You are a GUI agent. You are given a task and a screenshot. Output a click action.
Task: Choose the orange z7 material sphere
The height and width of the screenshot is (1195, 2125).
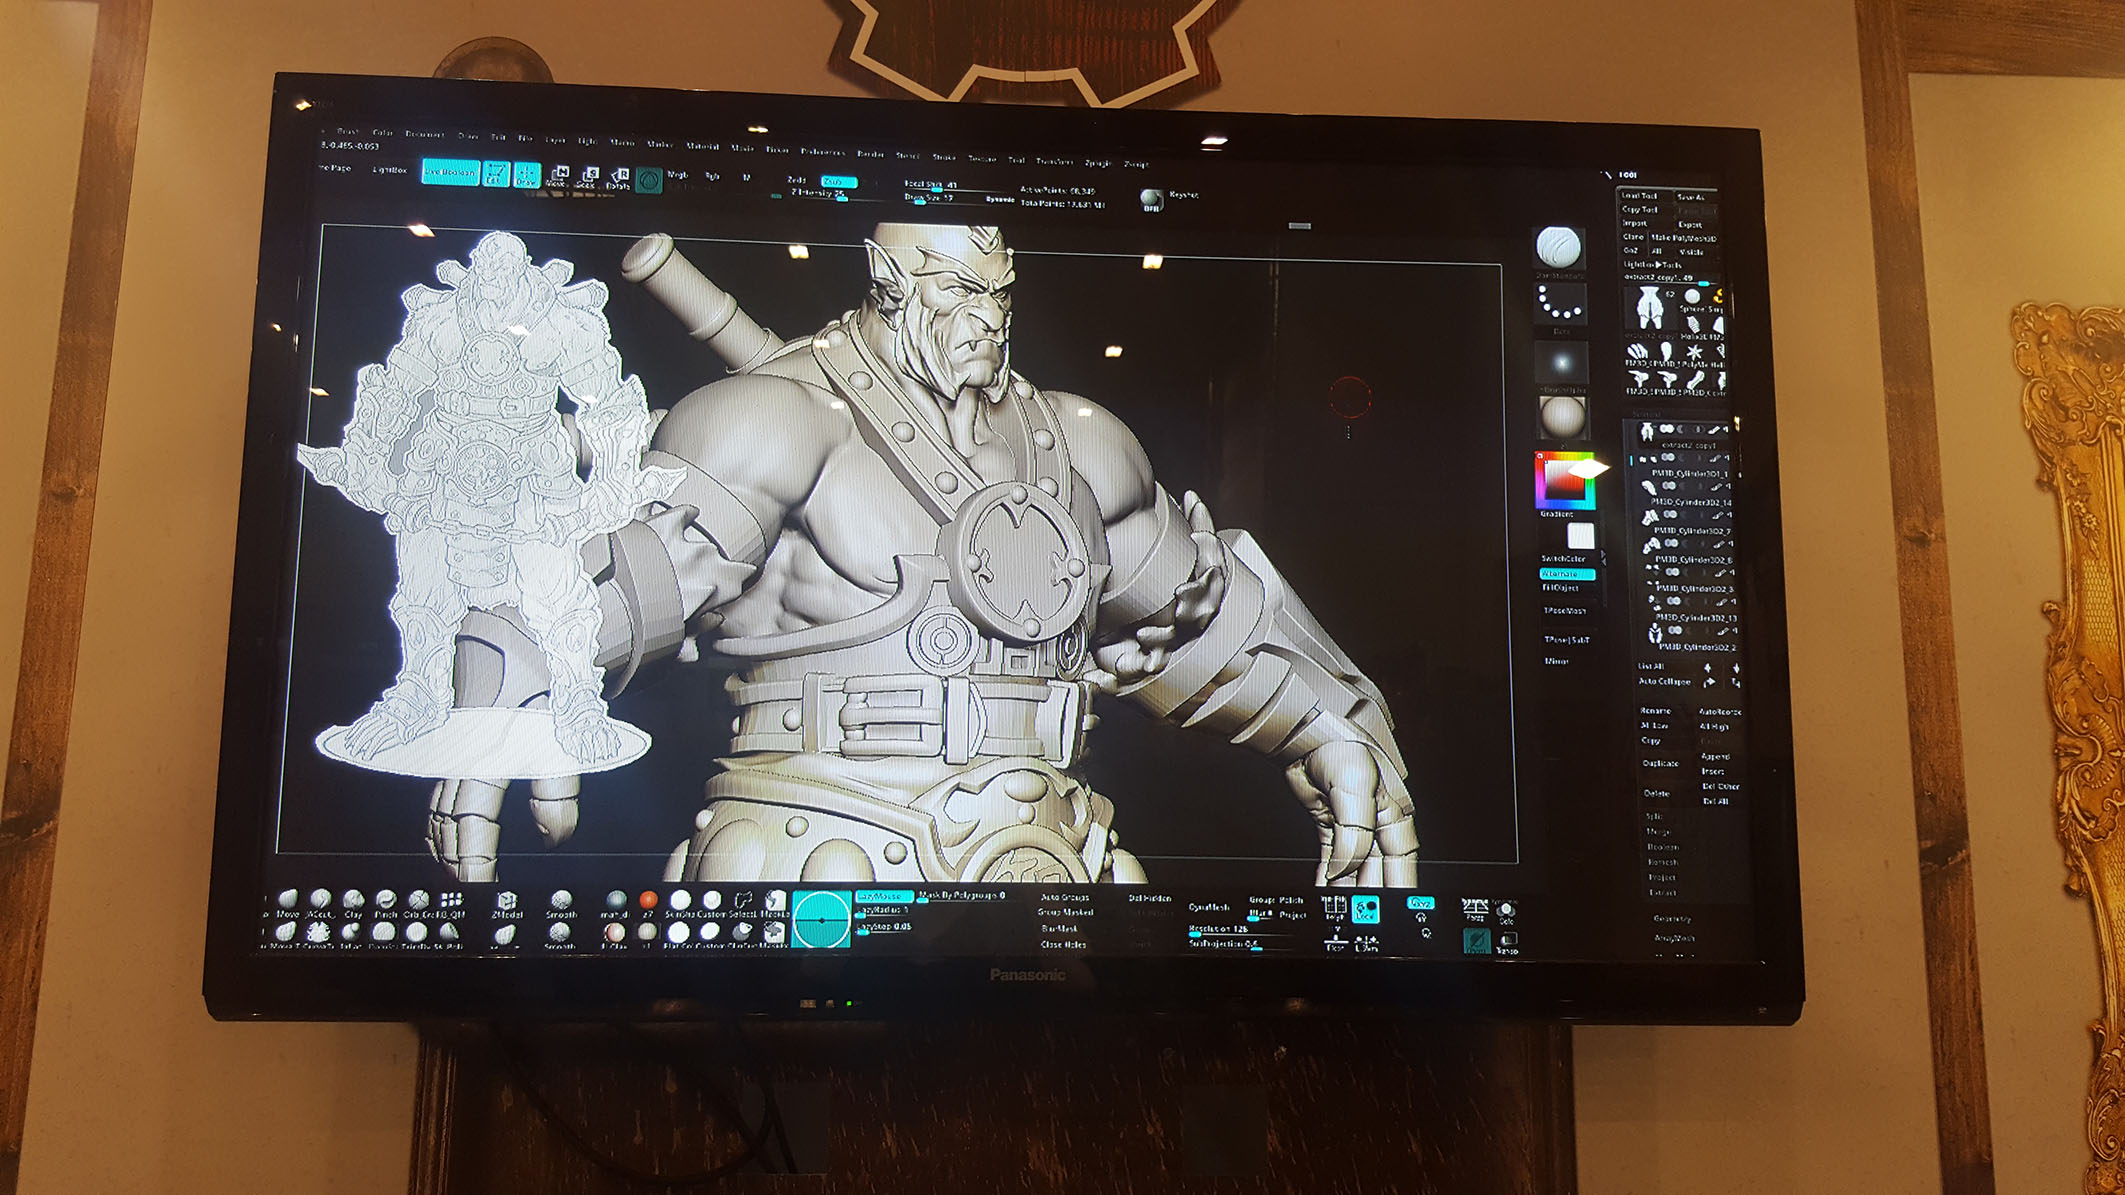[648, 903]
